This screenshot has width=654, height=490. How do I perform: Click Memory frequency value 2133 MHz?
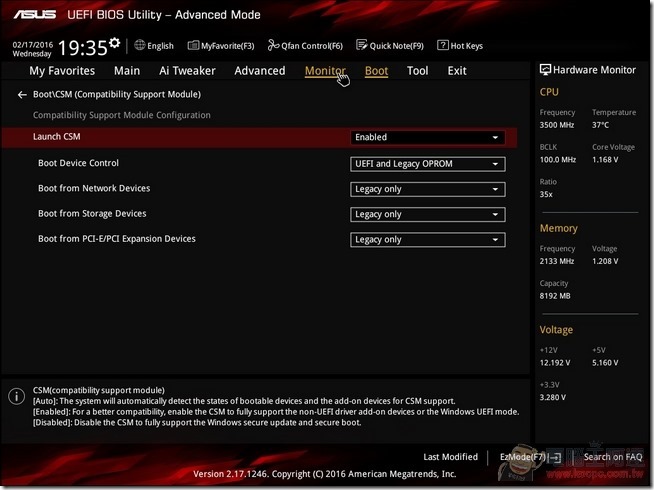pos(557,261)
